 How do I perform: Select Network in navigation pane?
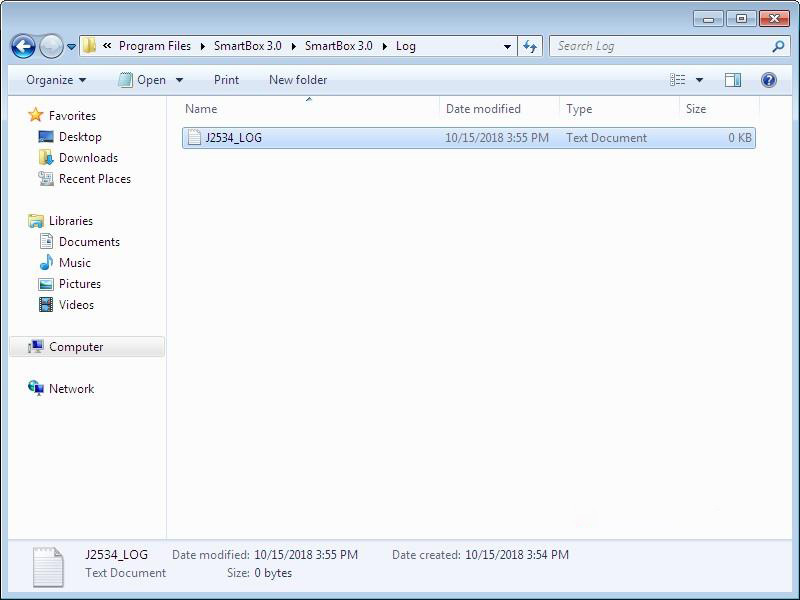click(71, 389)
